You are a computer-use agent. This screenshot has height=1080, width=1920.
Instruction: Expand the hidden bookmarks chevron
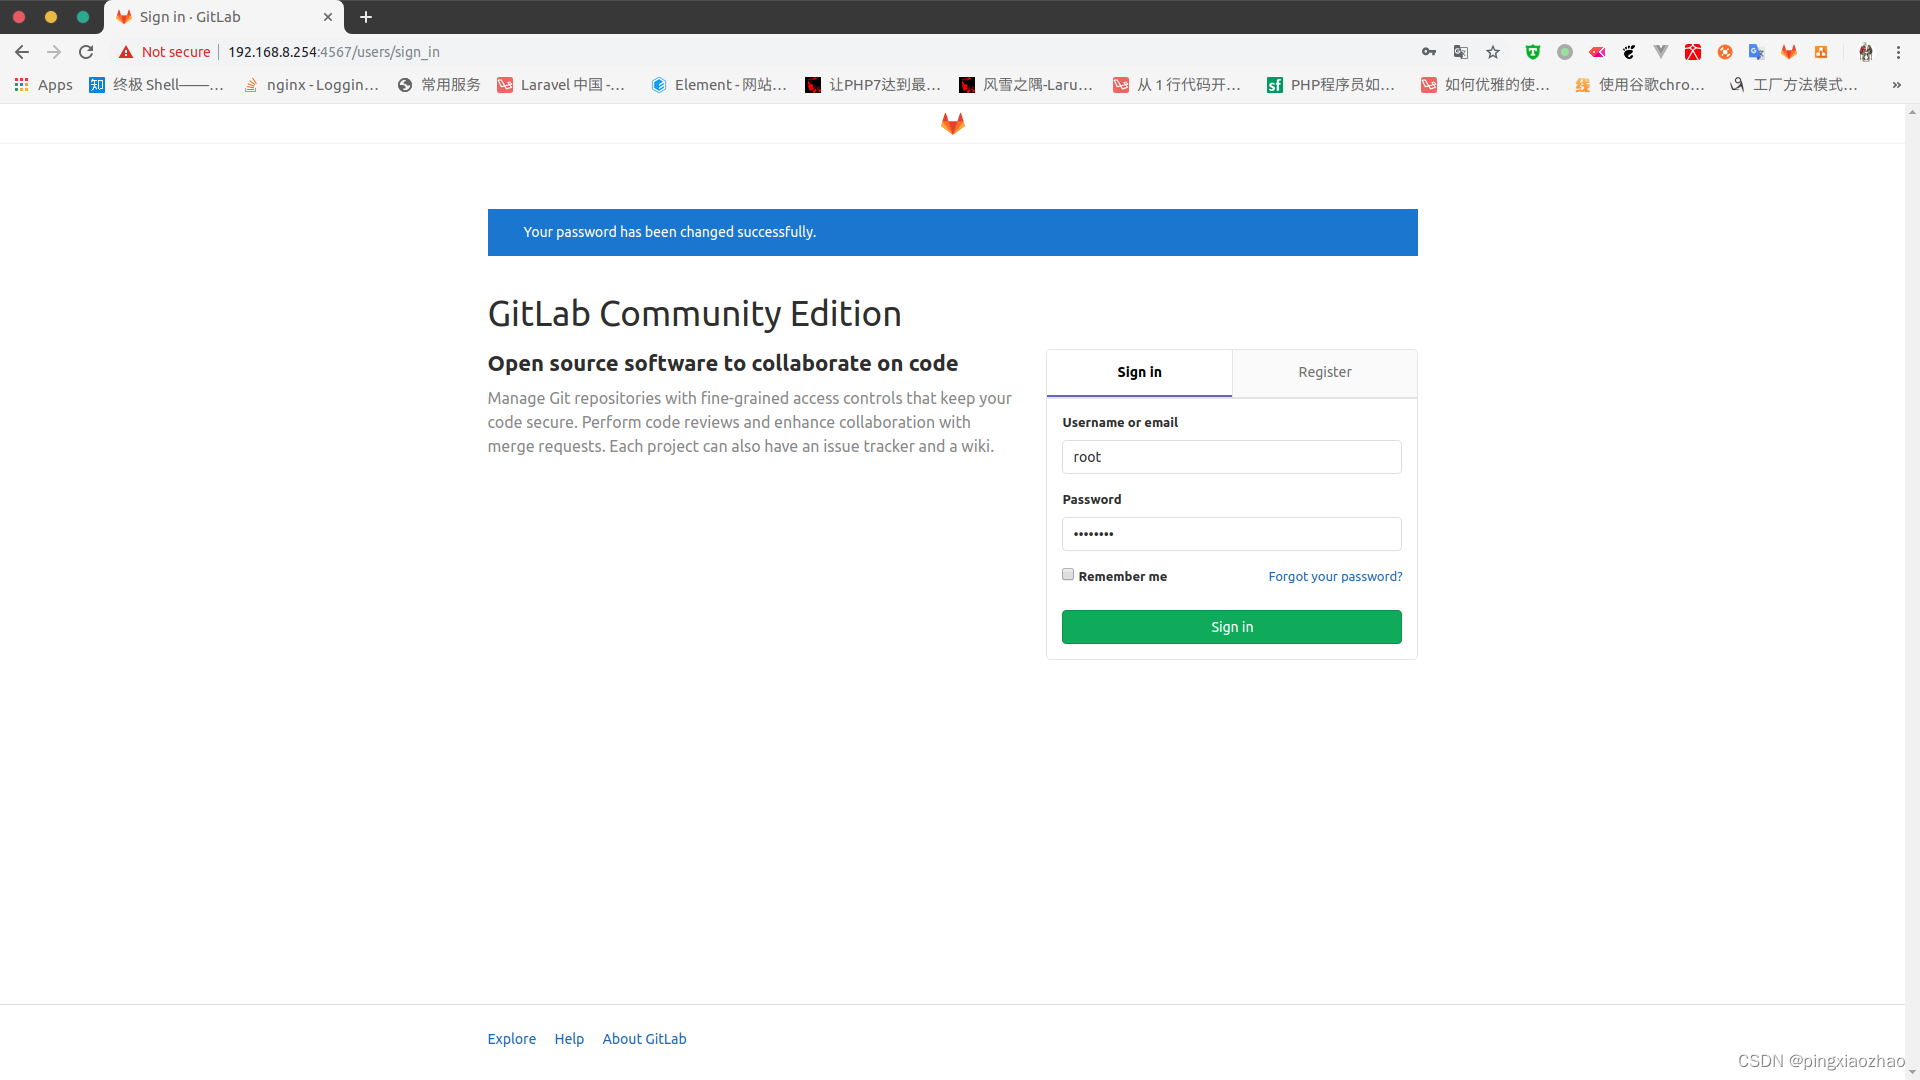(x=1896, y=85)
